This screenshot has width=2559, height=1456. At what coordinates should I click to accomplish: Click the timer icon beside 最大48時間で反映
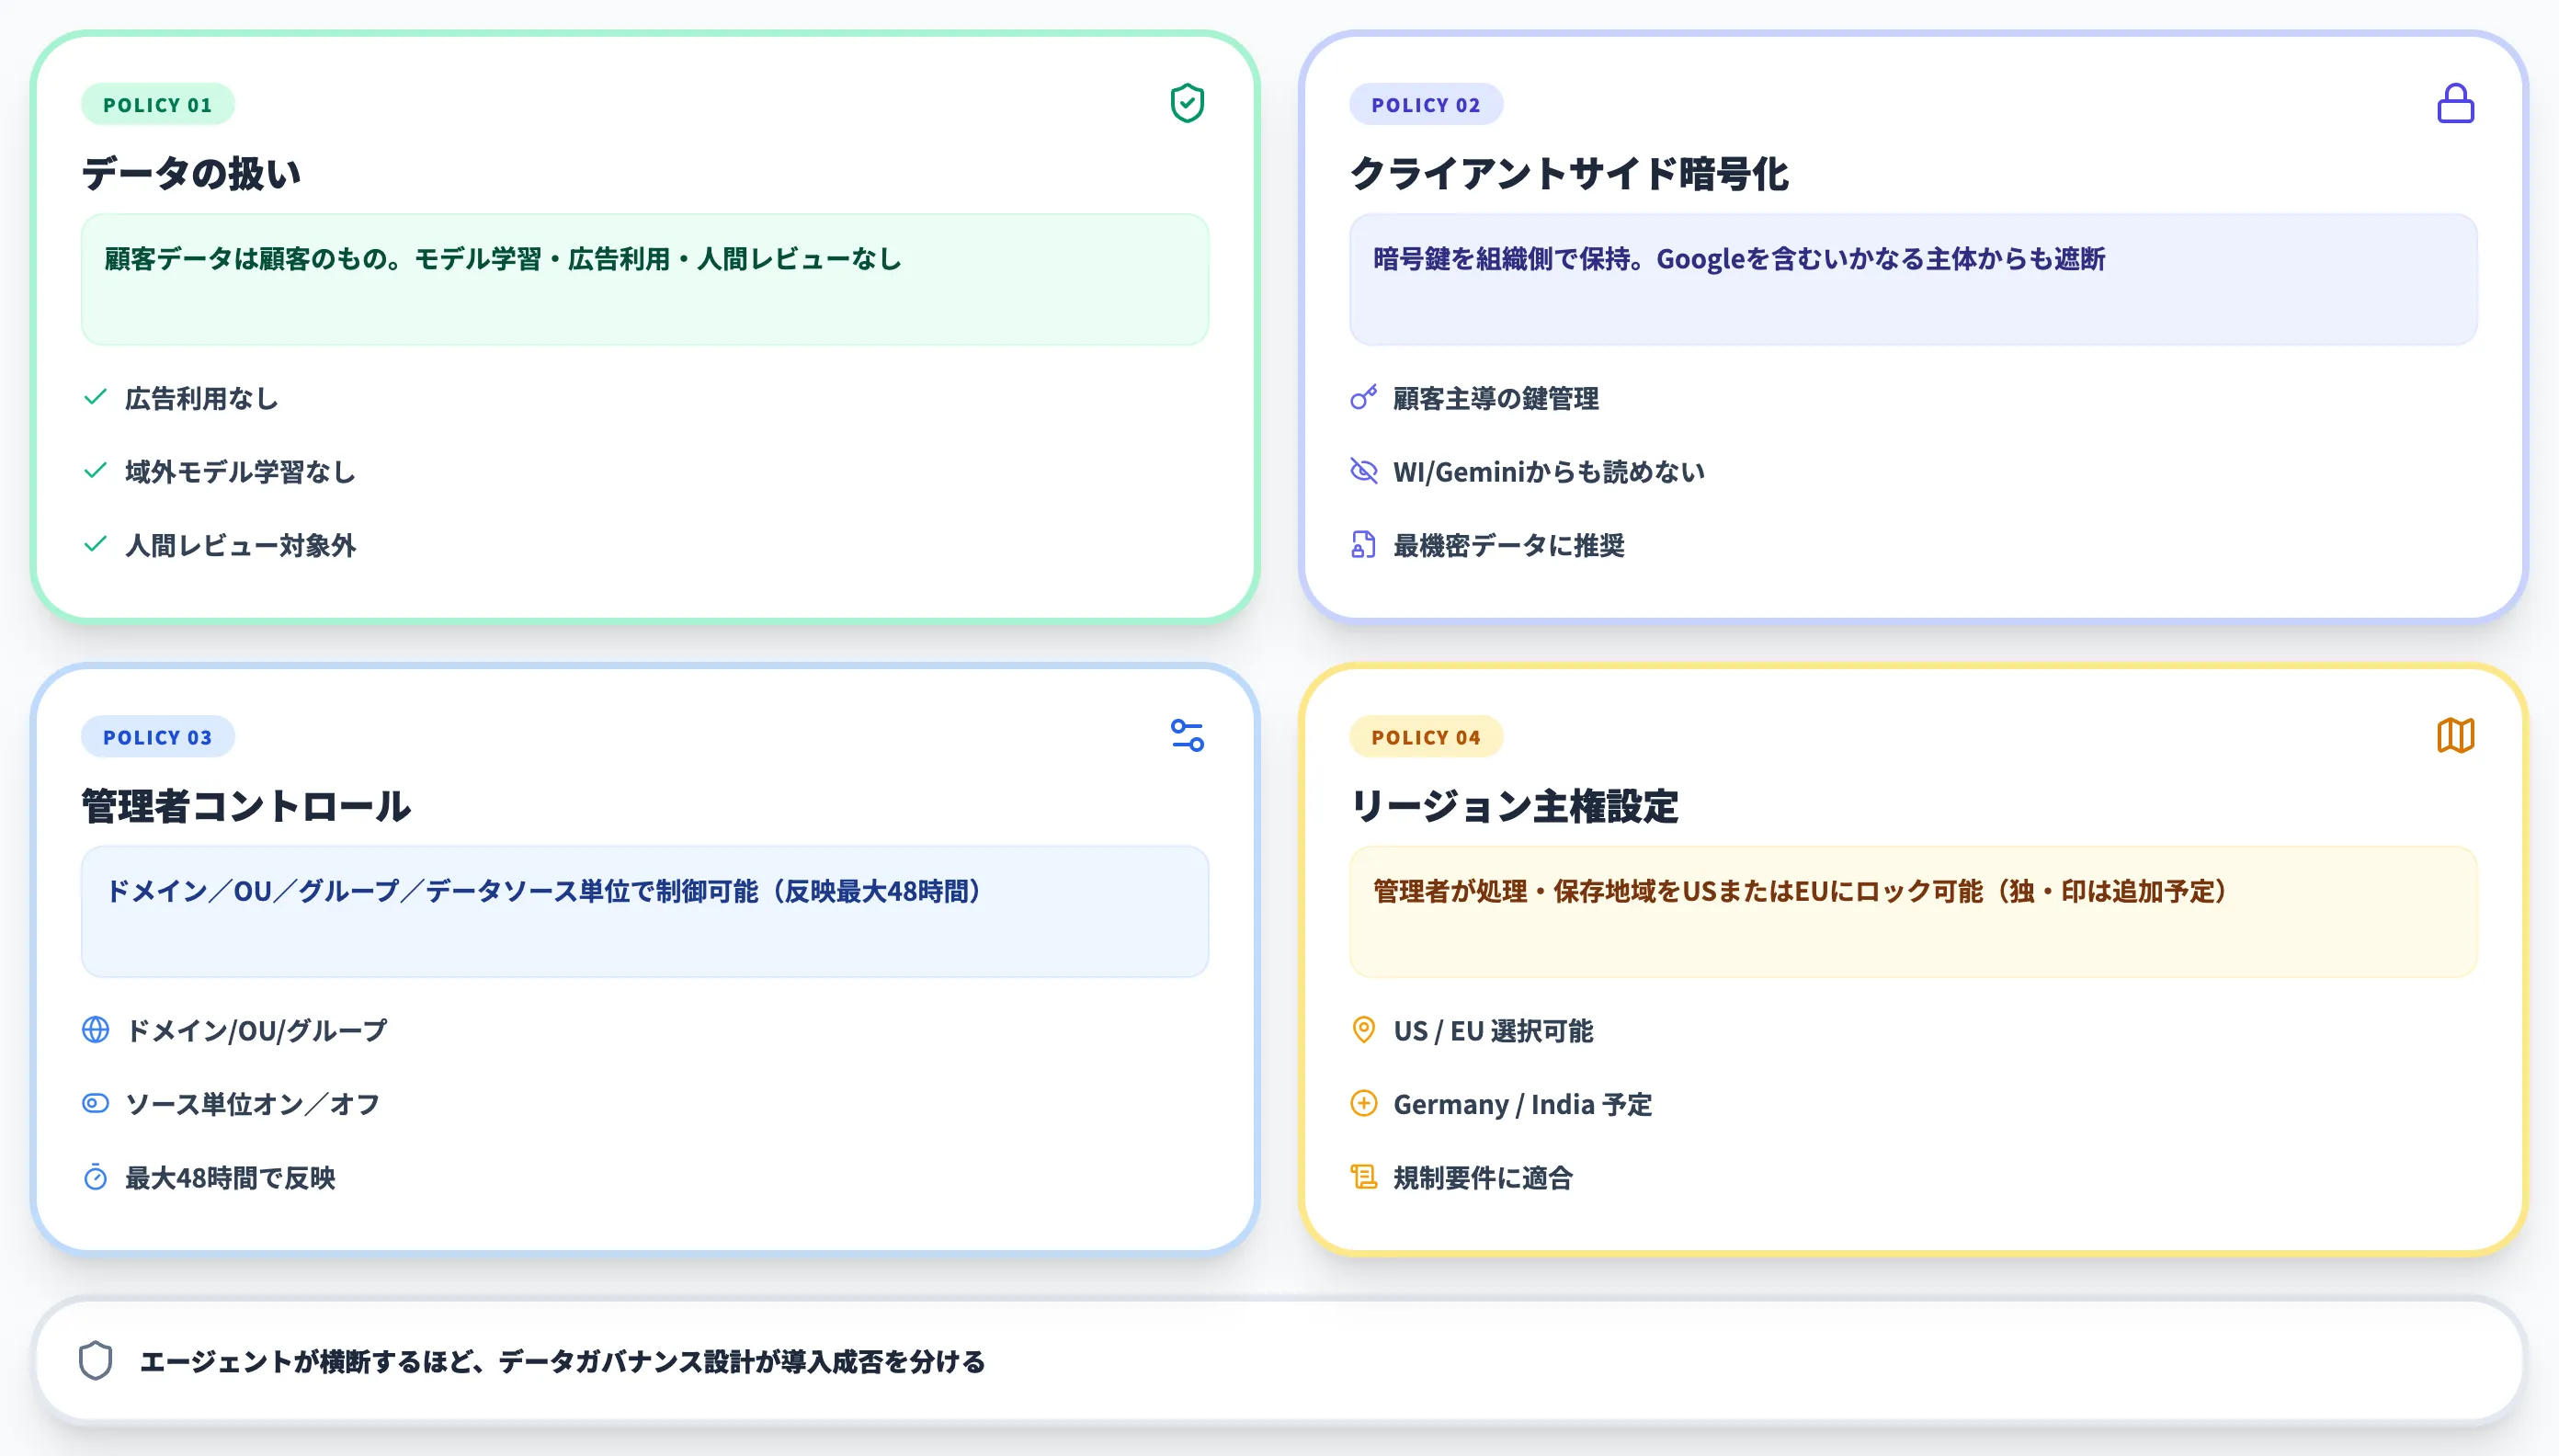tap(94, 1179)
